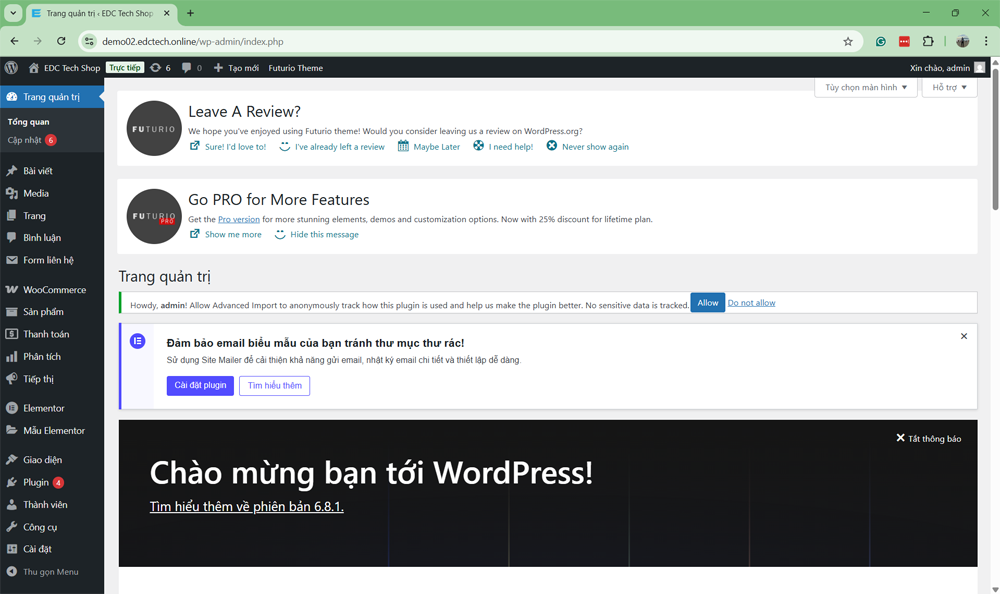Screen dimensions: 1000x594
Task: Click the Elementor sidebar icon
Action: 11,408
